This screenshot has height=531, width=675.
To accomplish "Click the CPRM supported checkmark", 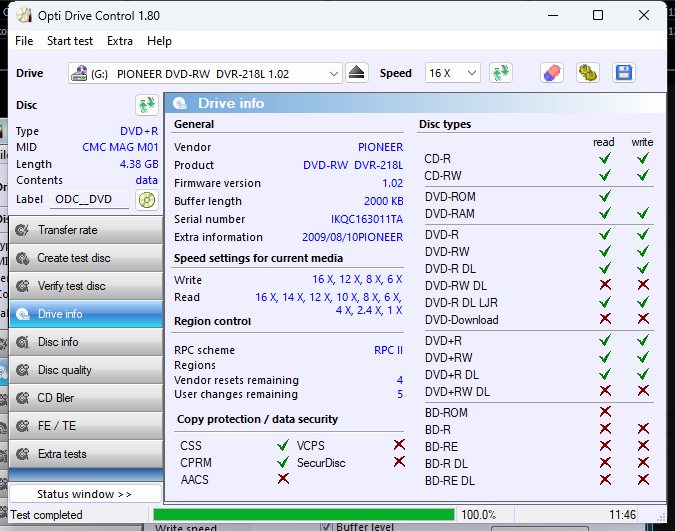I will pos(283,462).
